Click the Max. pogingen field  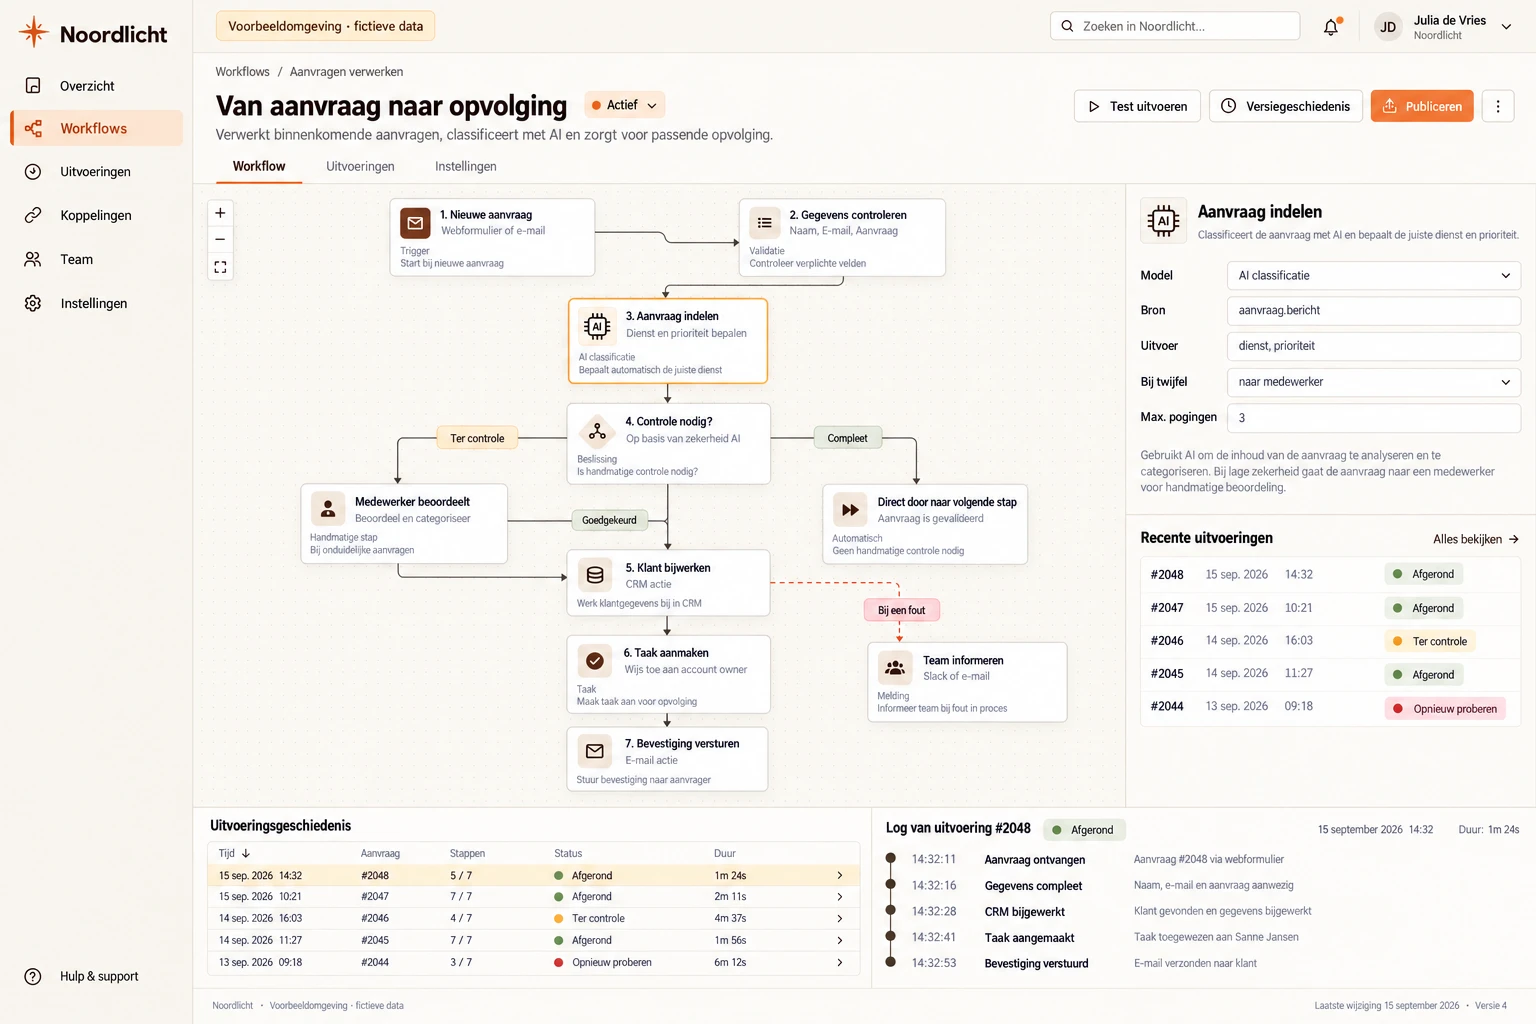[x=1373, y=418]
